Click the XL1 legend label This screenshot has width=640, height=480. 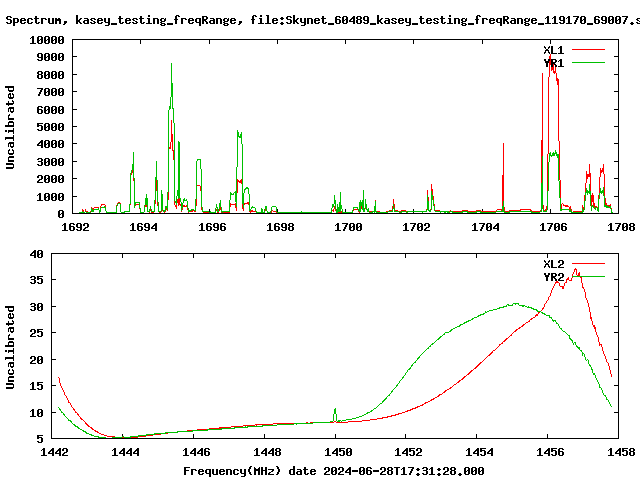[x=553, y=50]
